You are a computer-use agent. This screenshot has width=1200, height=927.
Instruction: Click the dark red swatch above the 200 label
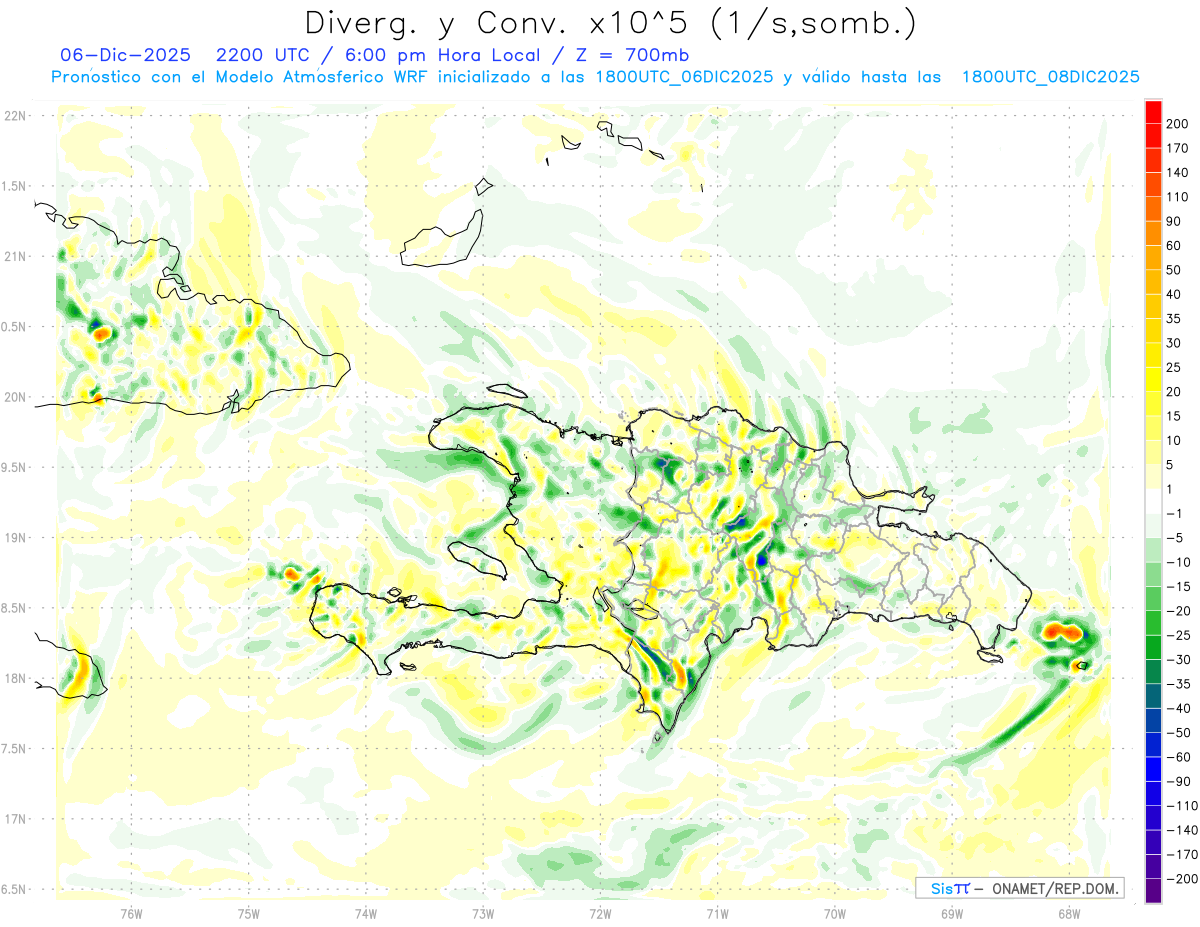(x=1153, y=111)
